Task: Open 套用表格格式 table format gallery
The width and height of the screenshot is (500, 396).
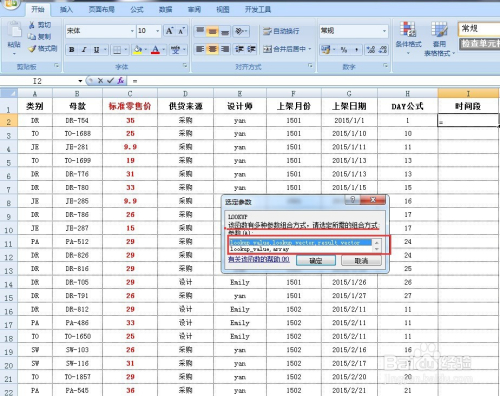Action: pyautogui.click(x=439, y=39)
